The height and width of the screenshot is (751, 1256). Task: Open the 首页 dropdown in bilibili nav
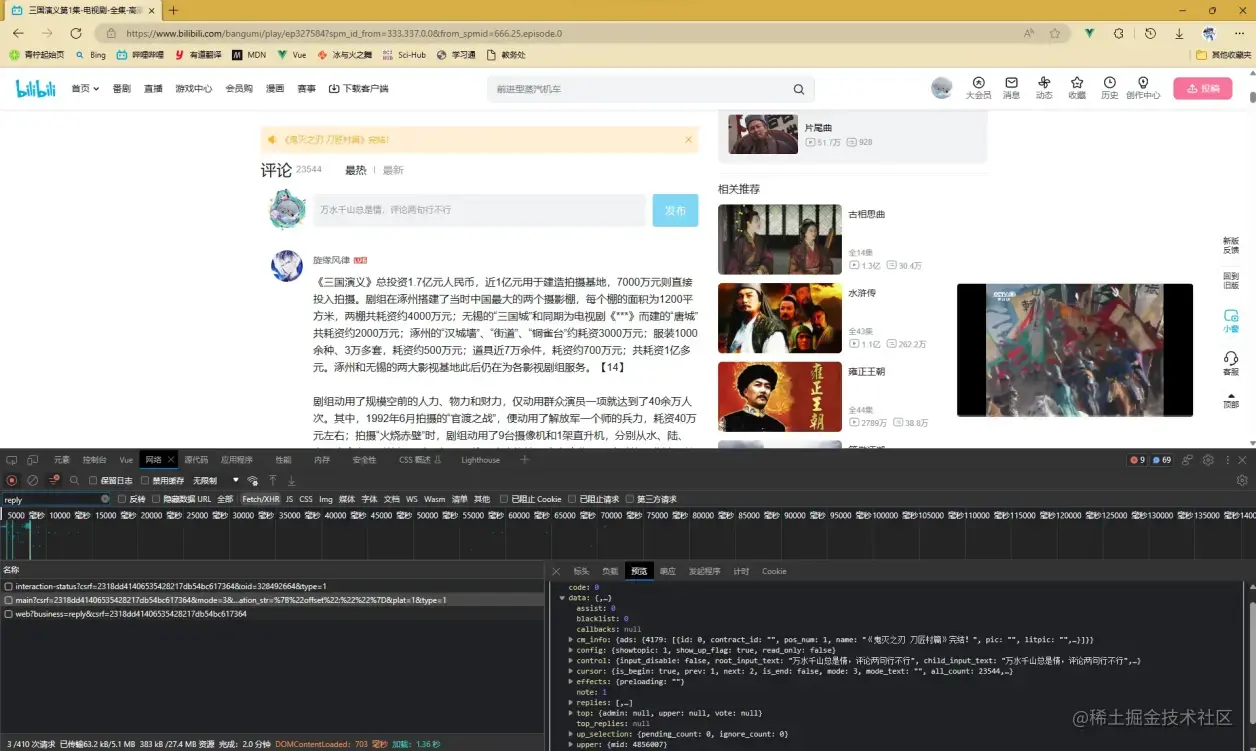pos(85,89)
